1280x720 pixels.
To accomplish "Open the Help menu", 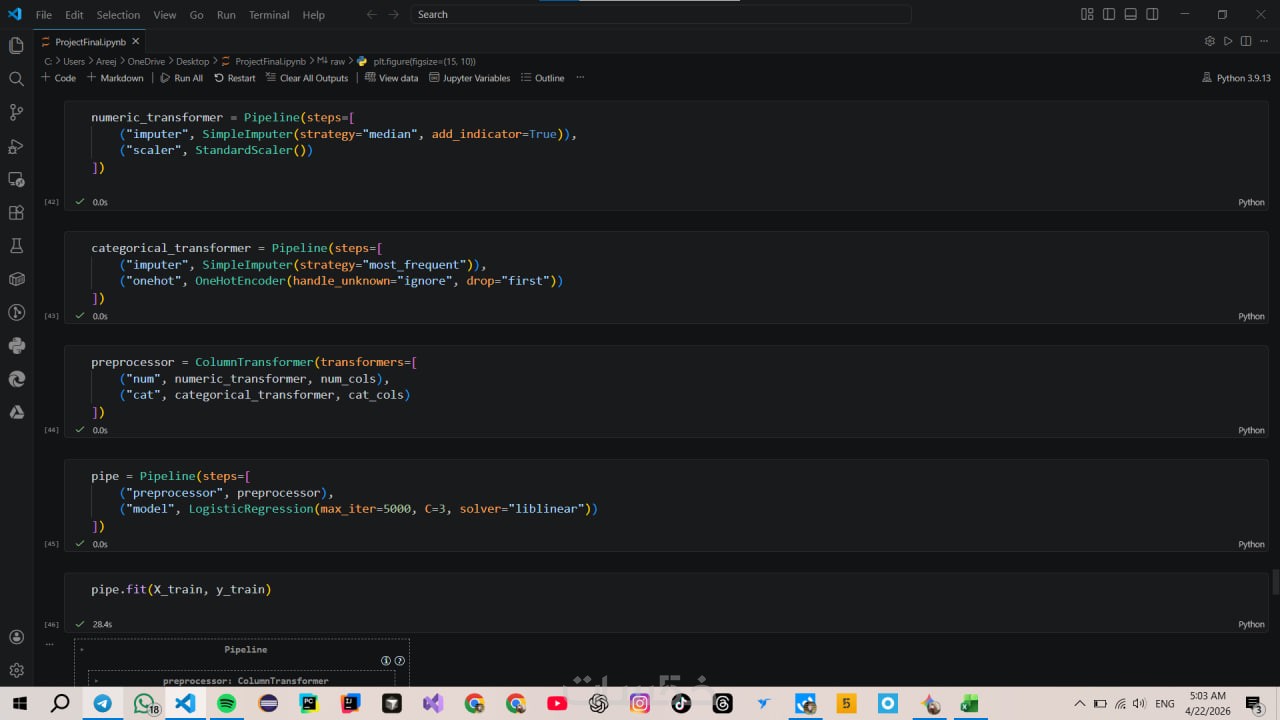I will click(x=313, y=15).
